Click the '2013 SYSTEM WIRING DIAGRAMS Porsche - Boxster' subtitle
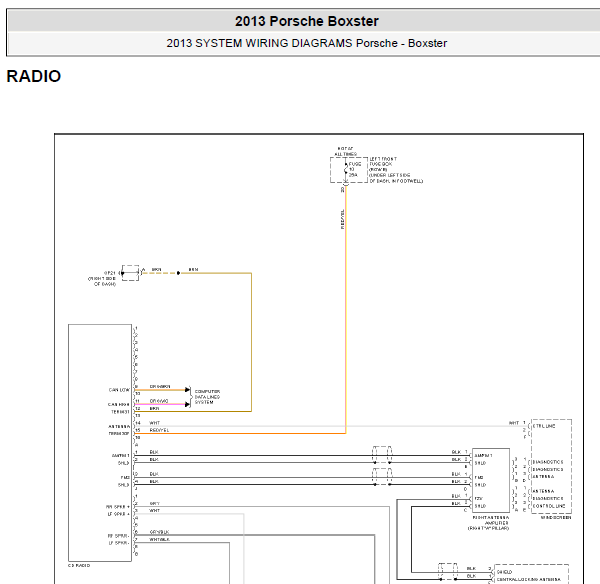Viewport: 600px width, 584px height. tap(307, 43)
